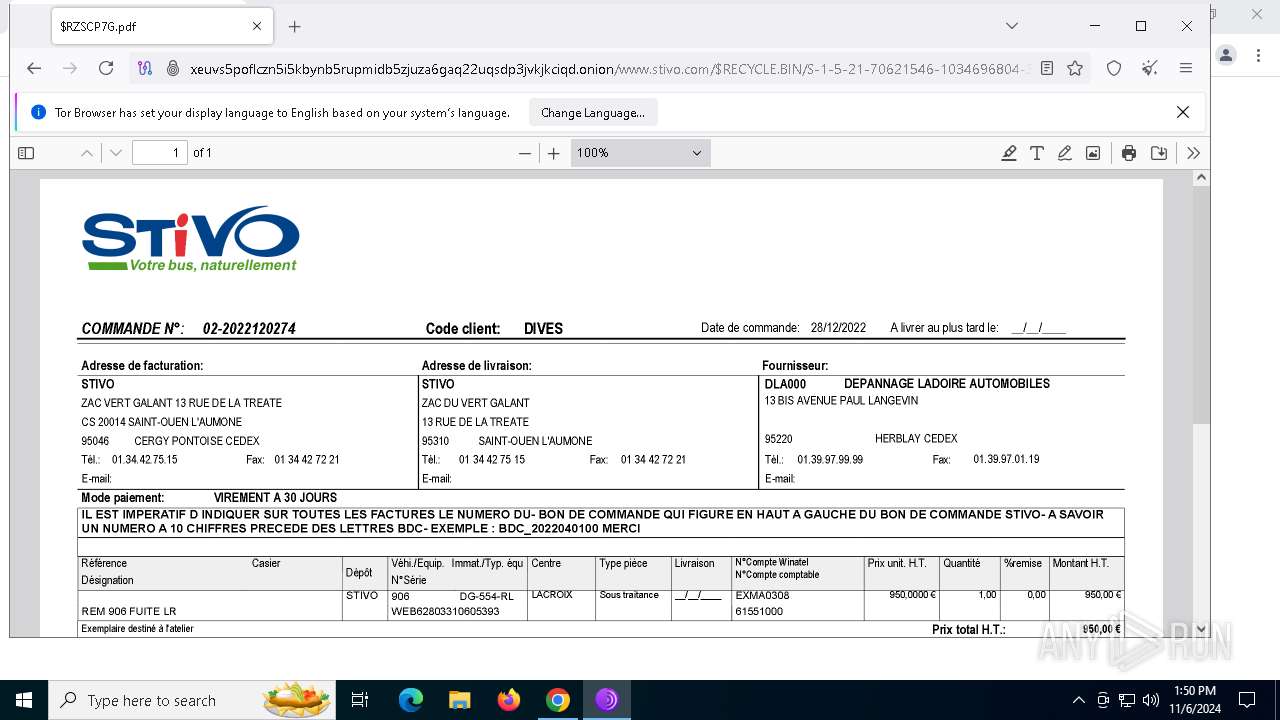The image size is (1280, 720).
Task: Save the PDF with download icon
Action: coord(1159,153)
